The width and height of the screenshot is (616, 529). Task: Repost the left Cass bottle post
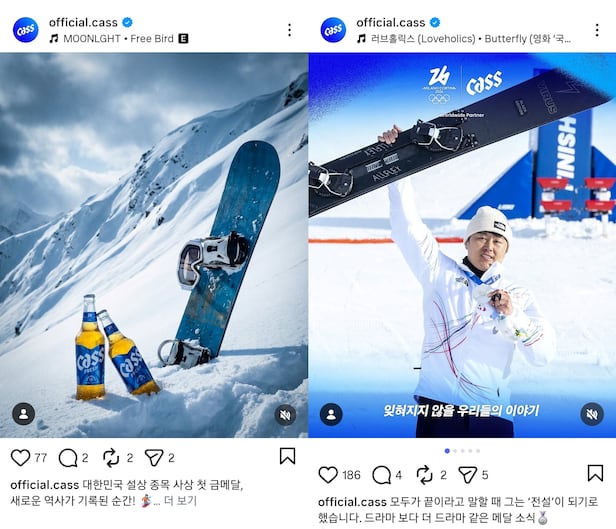coord(111,458)
